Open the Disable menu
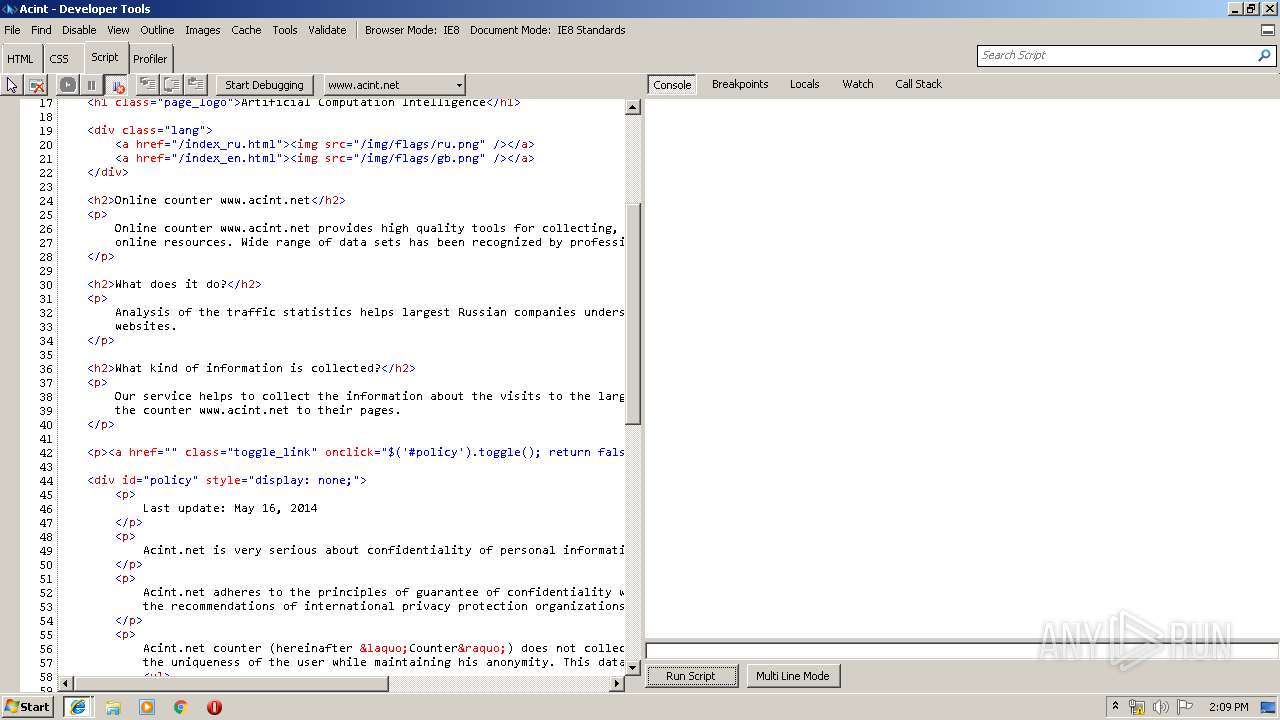Screen dimensions: 1280x720 pos(79,30)
